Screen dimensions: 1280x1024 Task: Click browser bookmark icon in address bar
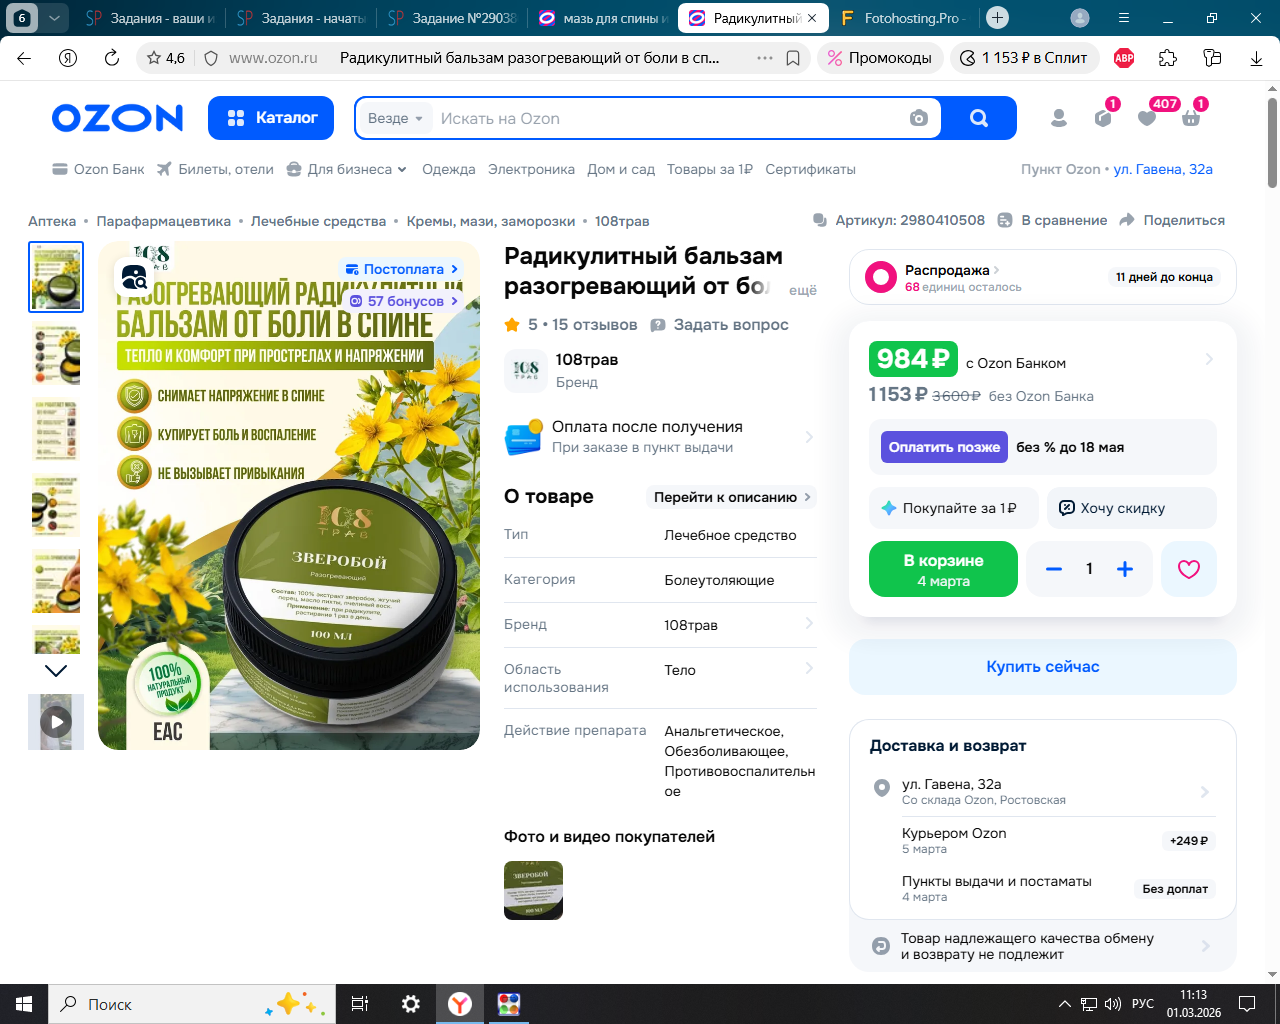coord(793,58)
